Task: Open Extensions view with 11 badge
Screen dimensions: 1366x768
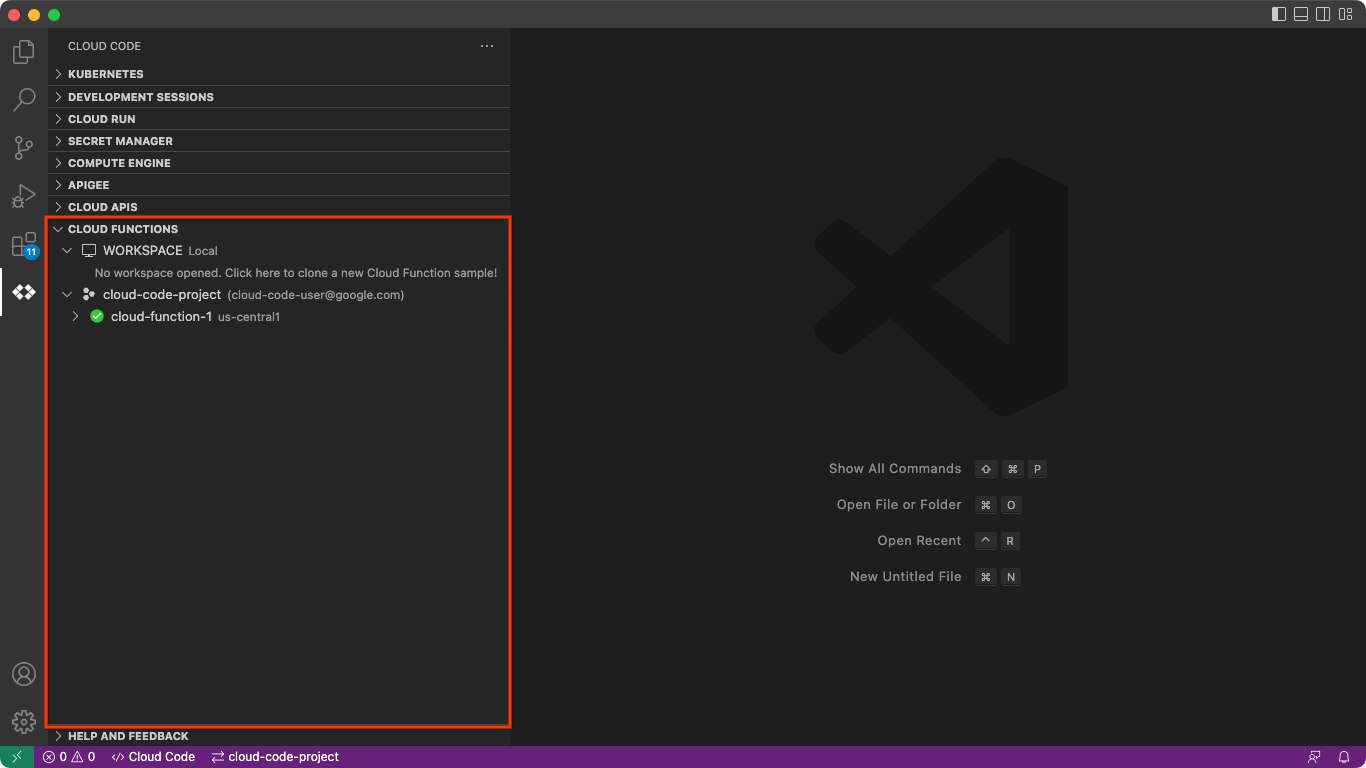Action: pos(24,244)
